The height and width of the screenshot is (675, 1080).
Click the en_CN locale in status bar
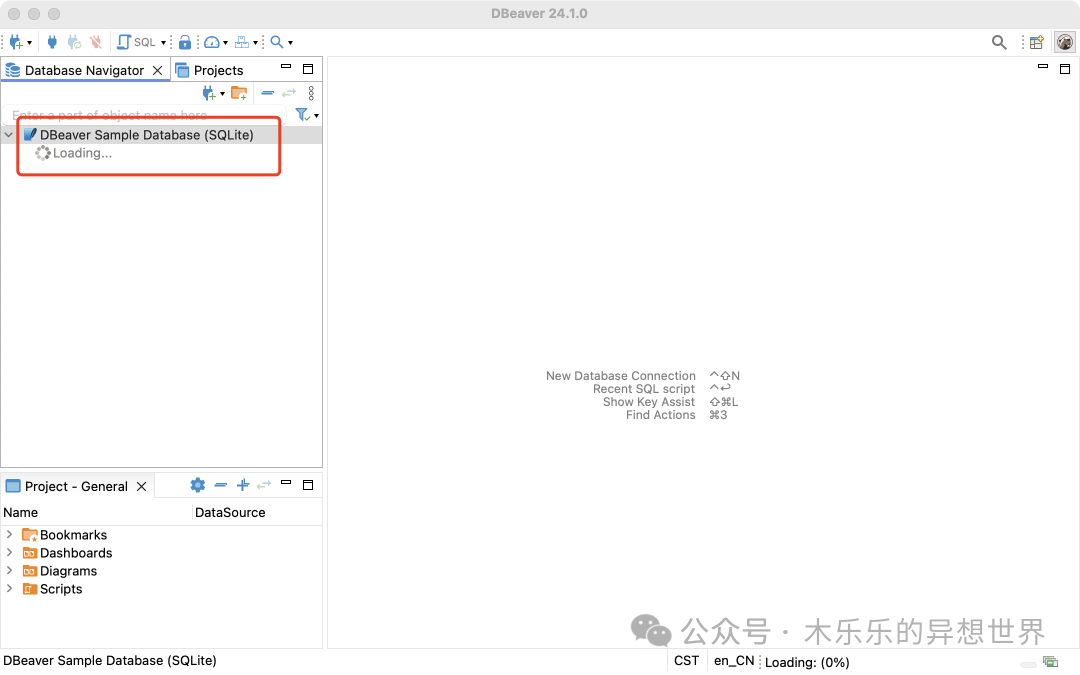tap(734, 661)
